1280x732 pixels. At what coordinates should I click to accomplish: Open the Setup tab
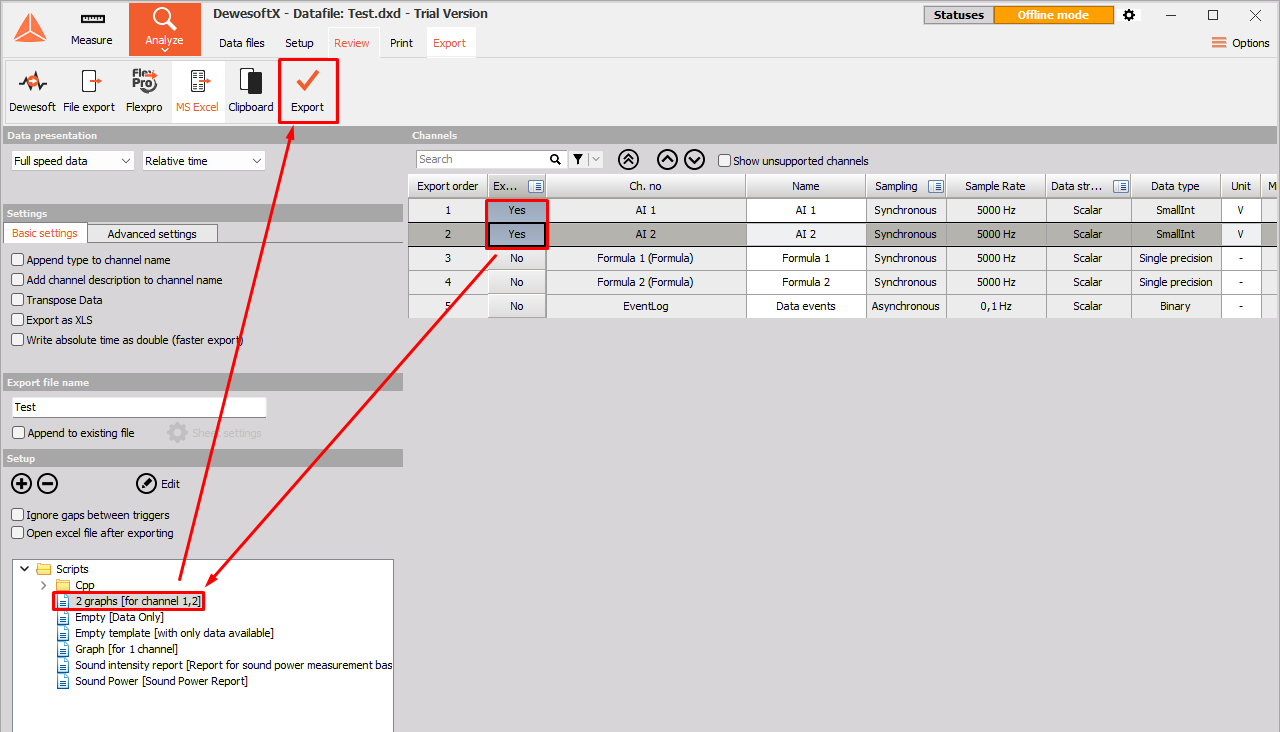tap(299, 43)
